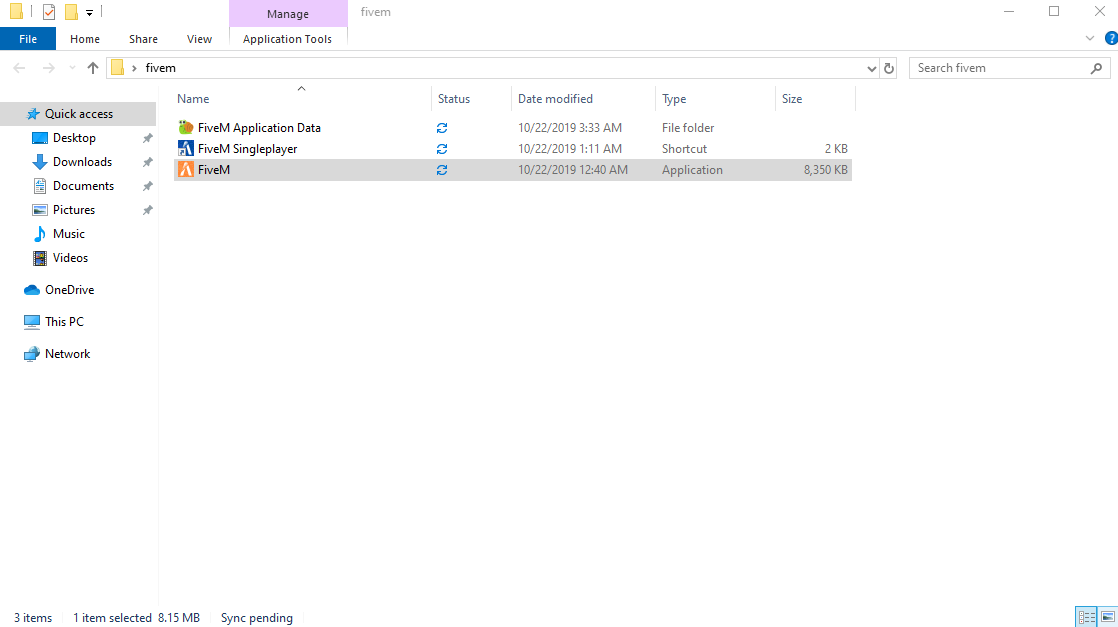The width and height of the screenshot is (1118, 627).
Task: Switch to Details view in status bar
Action: (1087, 617)
